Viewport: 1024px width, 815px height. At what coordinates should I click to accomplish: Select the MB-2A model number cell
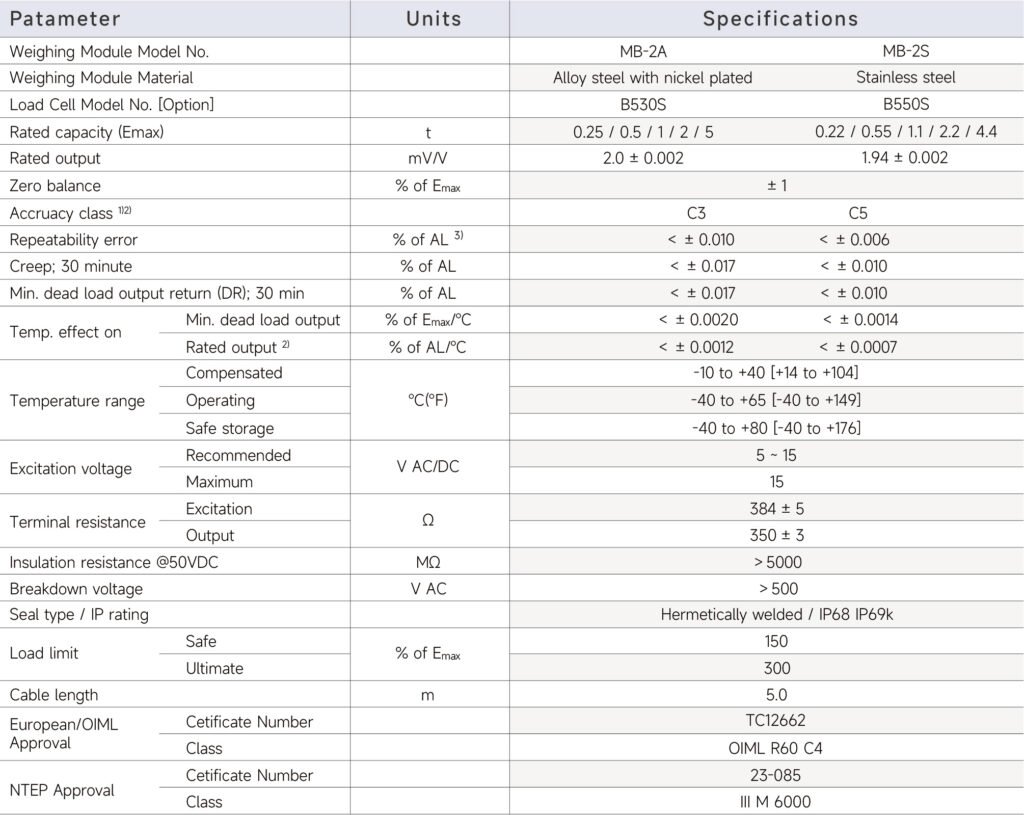[652, 51]
